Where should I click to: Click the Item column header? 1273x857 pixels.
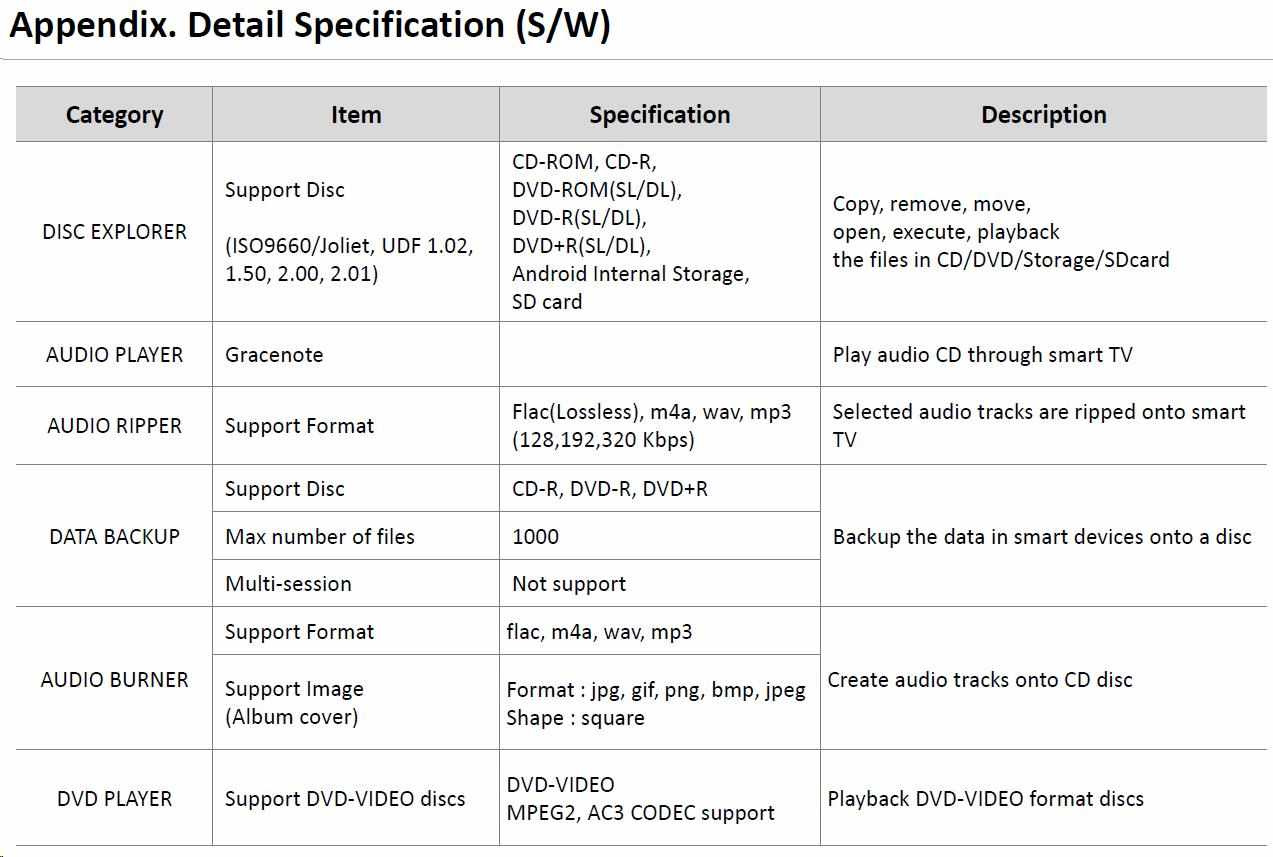(x=356, y=115)
